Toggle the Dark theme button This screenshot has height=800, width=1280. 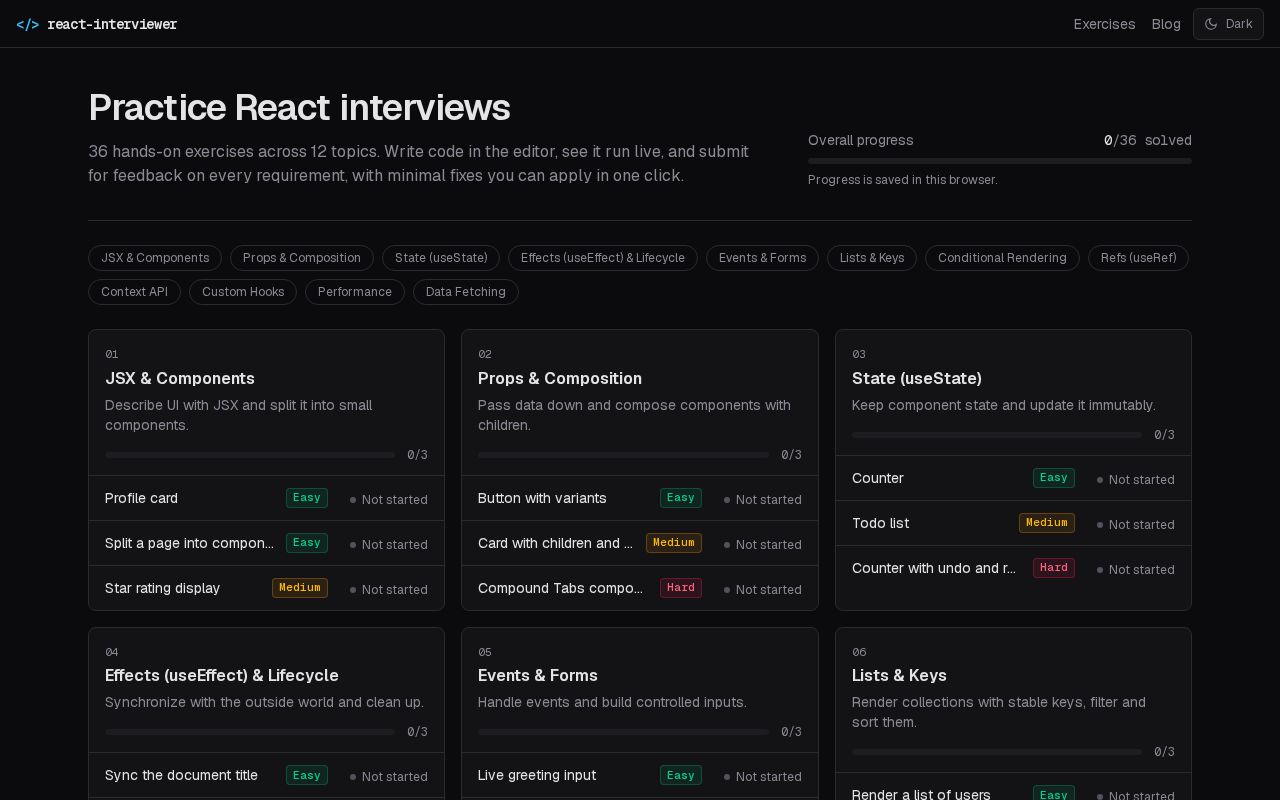1228,24
